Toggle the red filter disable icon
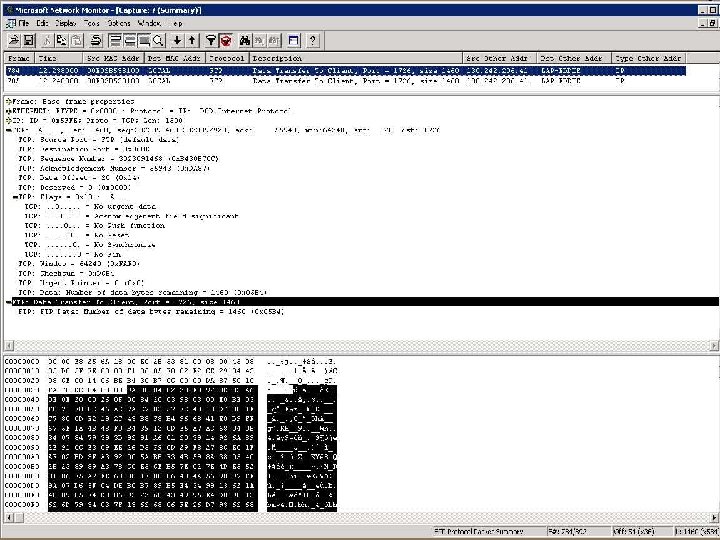This screenshot has width=720, height=540. click(226, 41)
